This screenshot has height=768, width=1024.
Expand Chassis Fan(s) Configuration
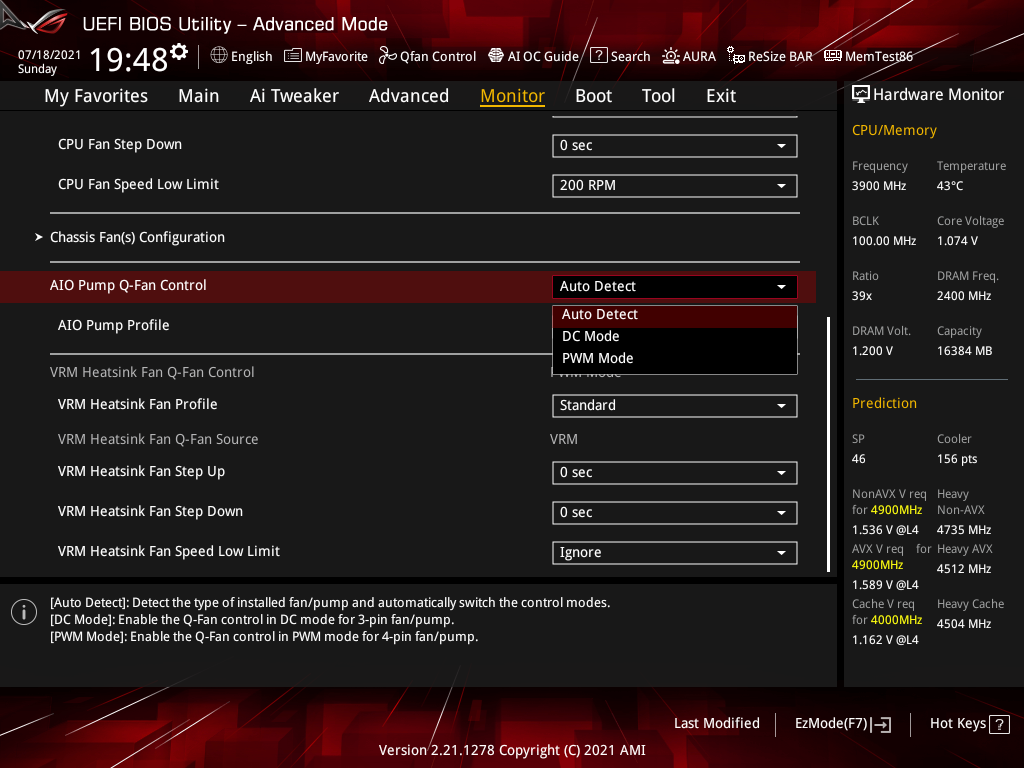[137, 237]
